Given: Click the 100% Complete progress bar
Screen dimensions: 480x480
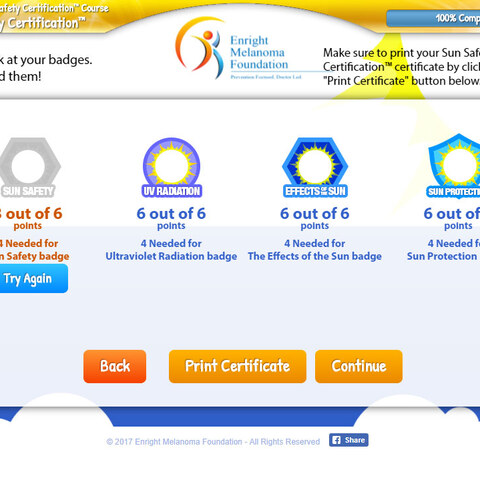Looking at the screenshot, I should [433, 18].
